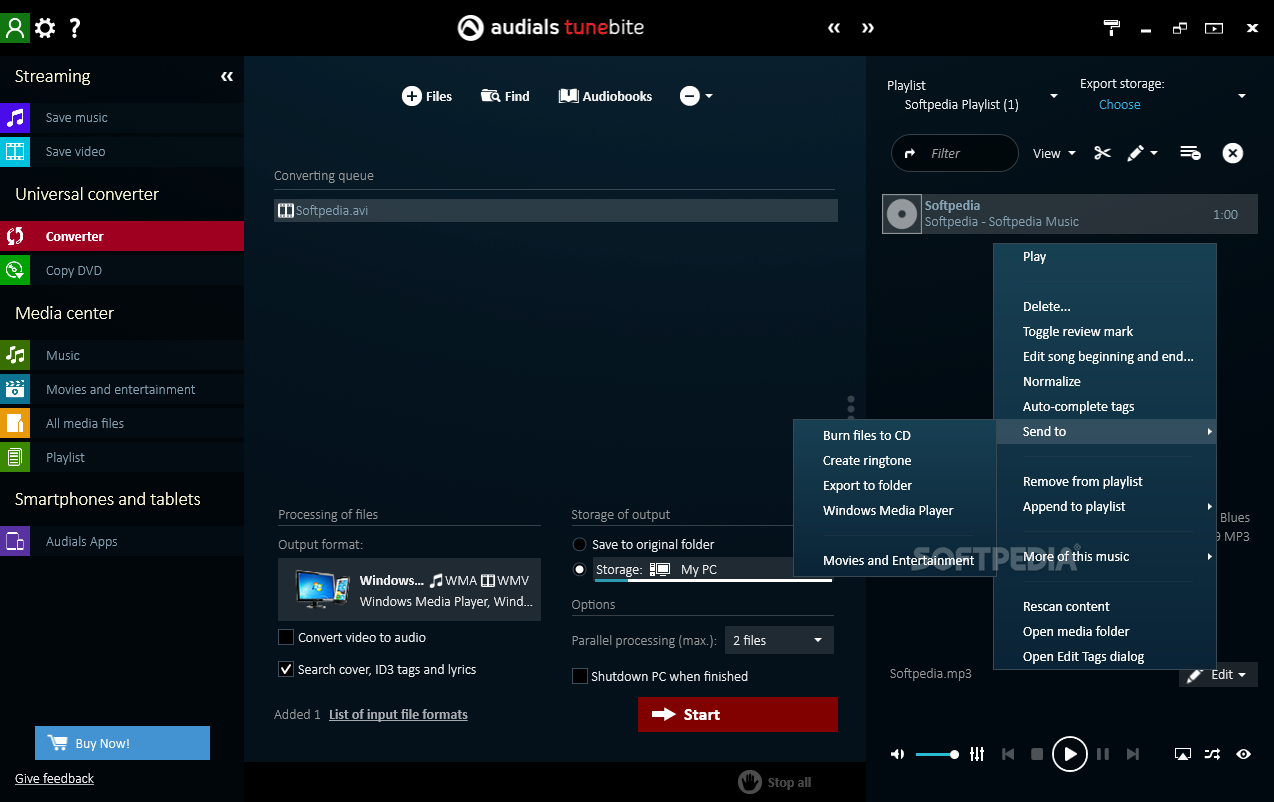Open Movies and entertainment sidebar icon
Screen dimensions: 1274x802
click(15, 389)
